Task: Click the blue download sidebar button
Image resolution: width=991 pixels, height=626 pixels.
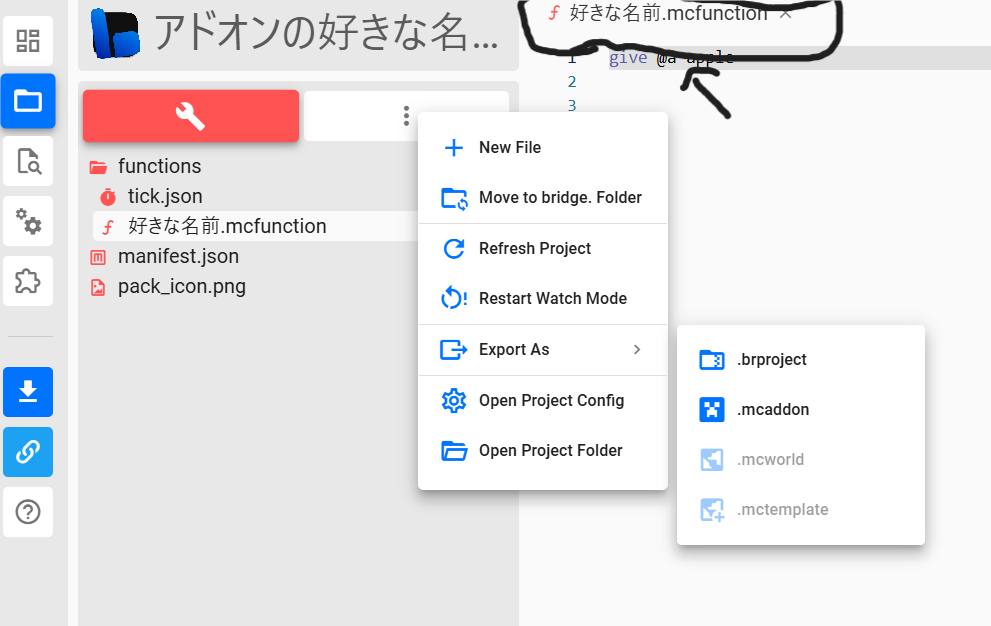Action: (28, 391)
